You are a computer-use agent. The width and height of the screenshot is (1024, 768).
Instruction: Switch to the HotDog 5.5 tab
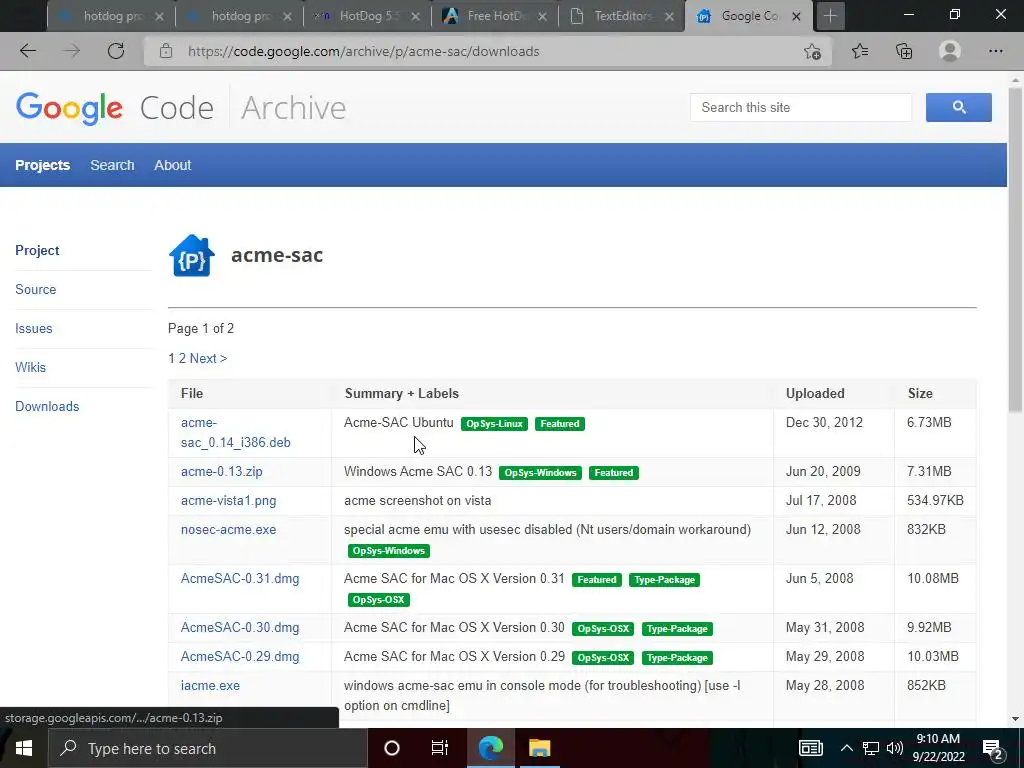pyautogui.click(x=367, y=16)
